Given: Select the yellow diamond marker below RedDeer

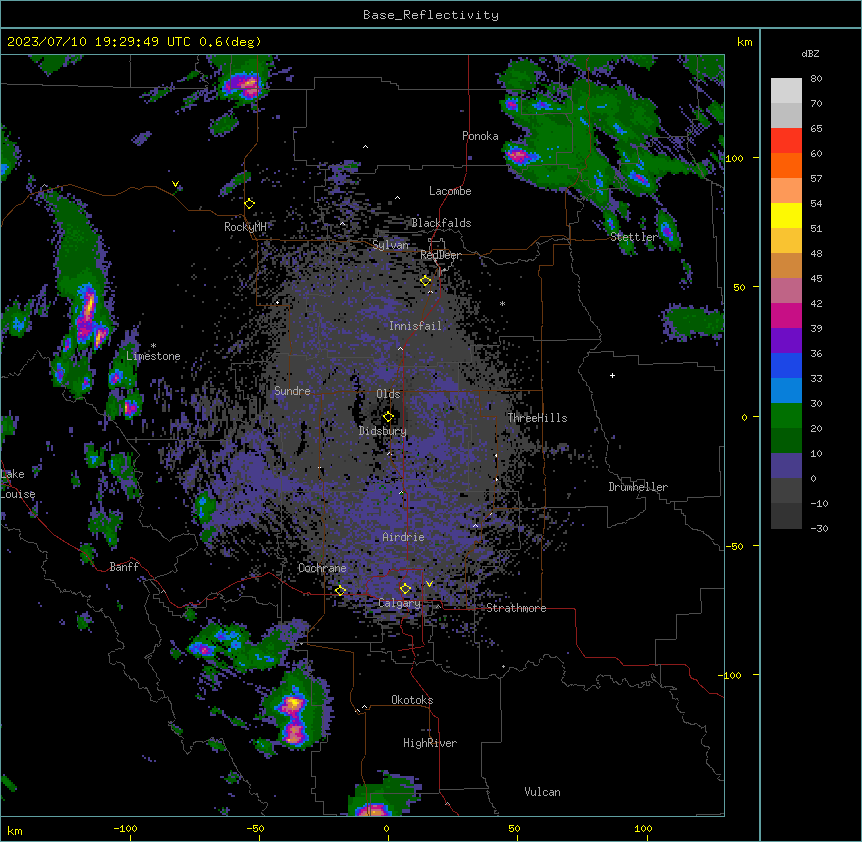Looking at the screenshot, I should pyautogui.click(x=426, y=281).
